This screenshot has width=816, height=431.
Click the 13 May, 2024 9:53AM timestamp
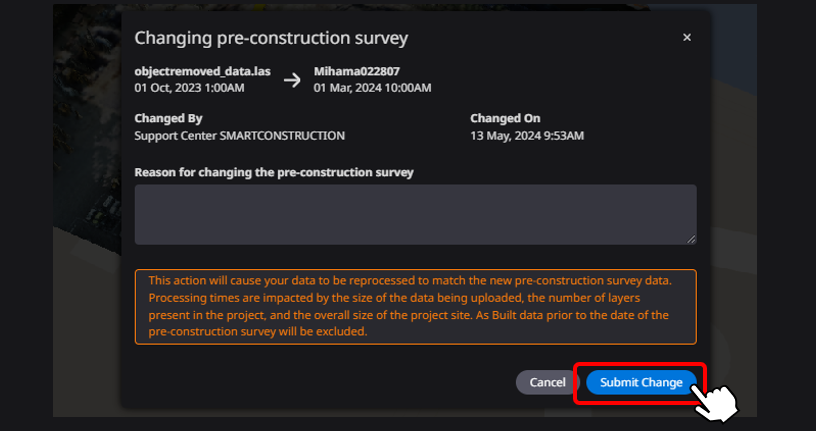click(x=527, y=135)
